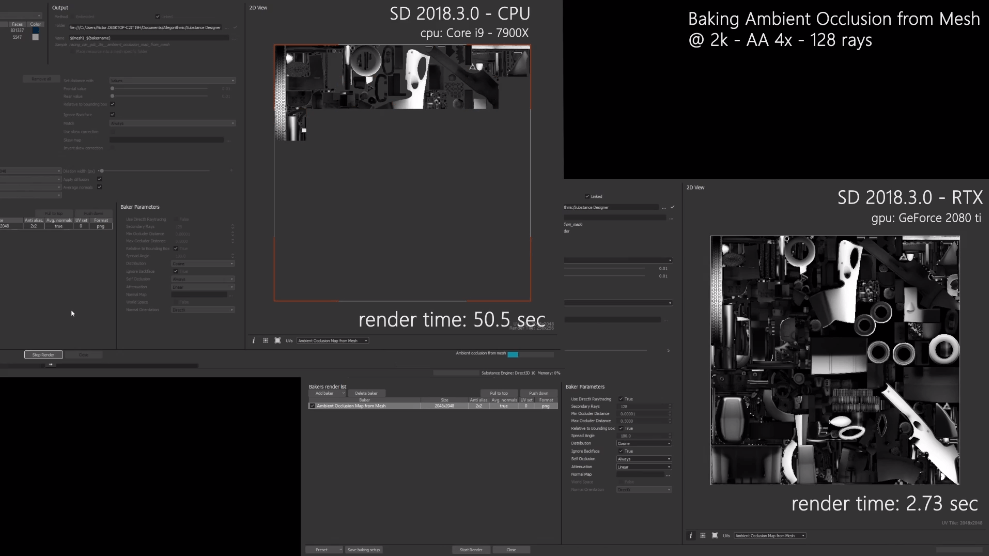Click the Close button in the RTX window
This screenshot has height=556, width=989.
(x=511, y=550)
